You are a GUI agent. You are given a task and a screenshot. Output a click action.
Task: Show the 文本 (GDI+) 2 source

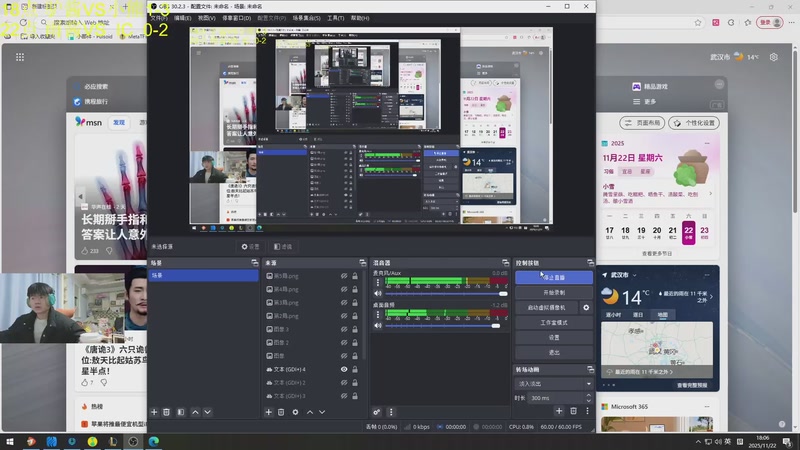344,383
